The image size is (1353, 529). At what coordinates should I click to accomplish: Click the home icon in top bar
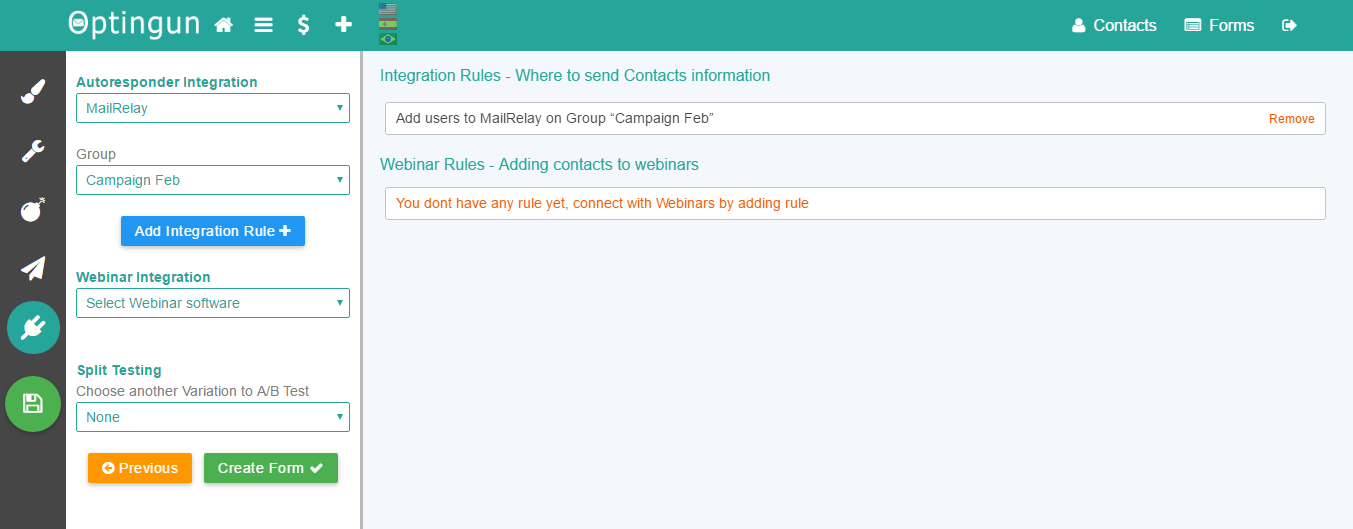224,25
